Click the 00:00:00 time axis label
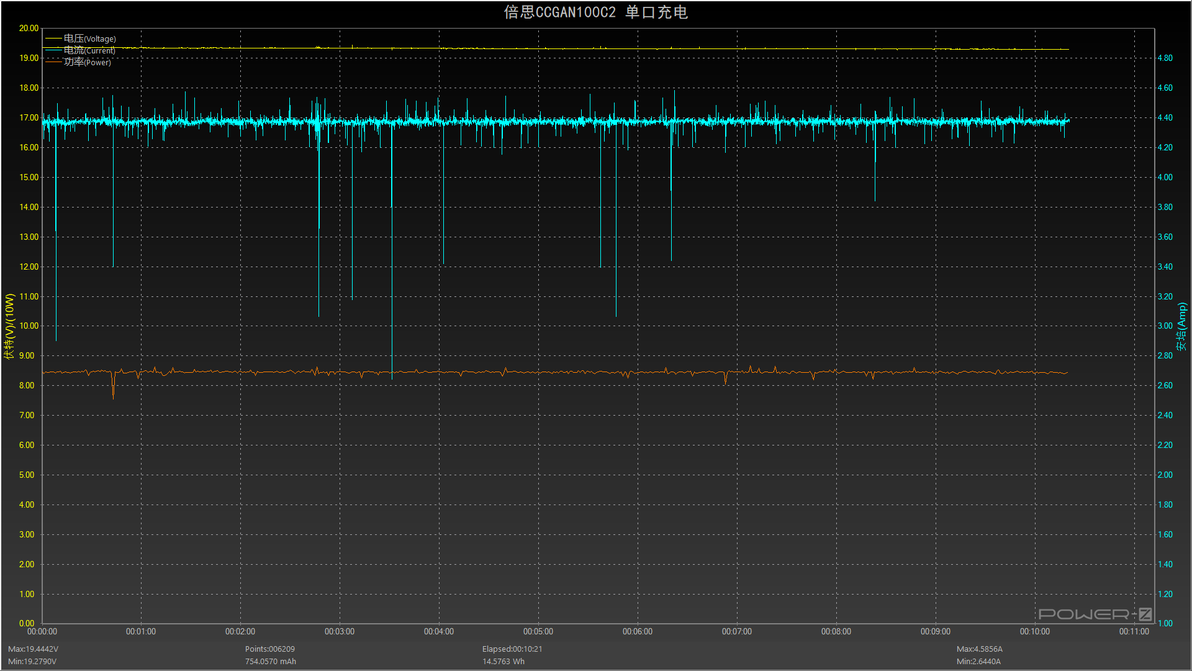This screenshot has width=1192, height=671. point(42,631)
